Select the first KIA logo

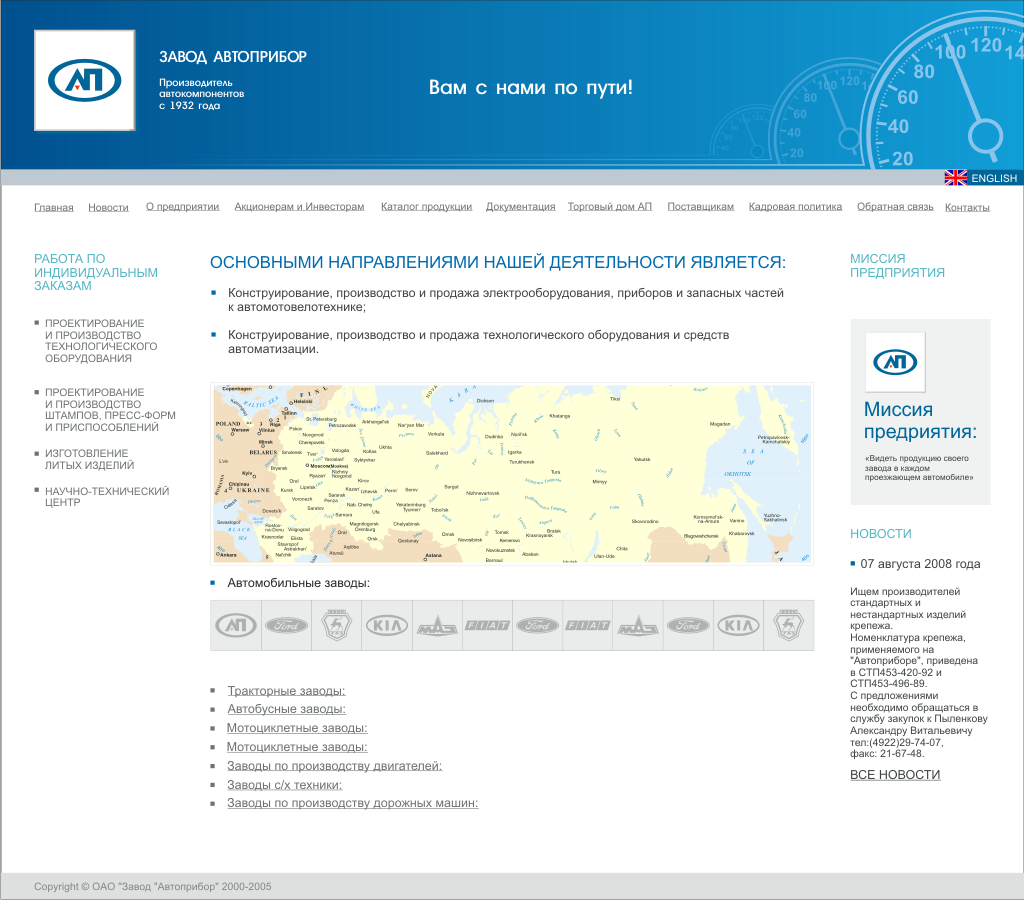386,624
